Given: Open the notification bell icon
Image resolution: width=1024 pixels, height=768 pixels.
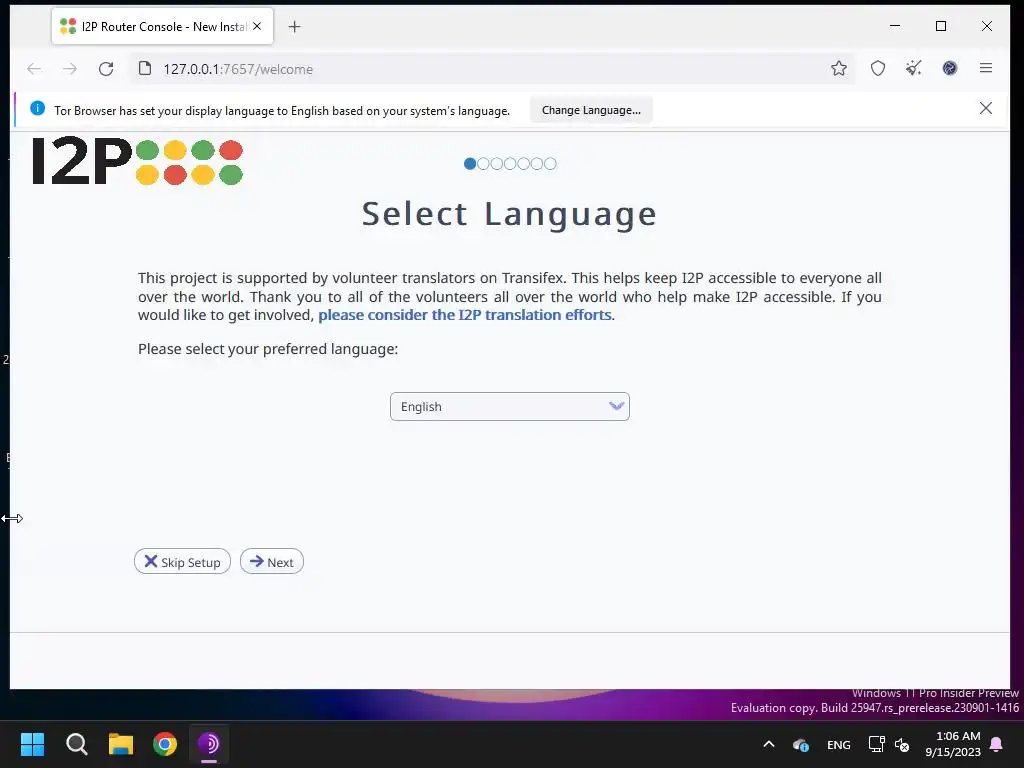Looking at the screenshot, I should coord(997,744).
